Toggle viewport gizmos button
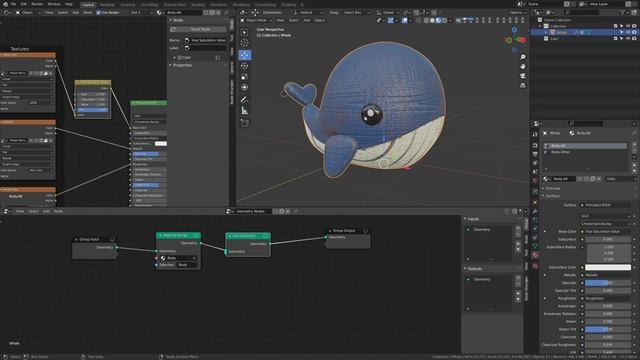The width and height of the screenshot is (640, 360). pyautogui.click(x=391, y=20)
